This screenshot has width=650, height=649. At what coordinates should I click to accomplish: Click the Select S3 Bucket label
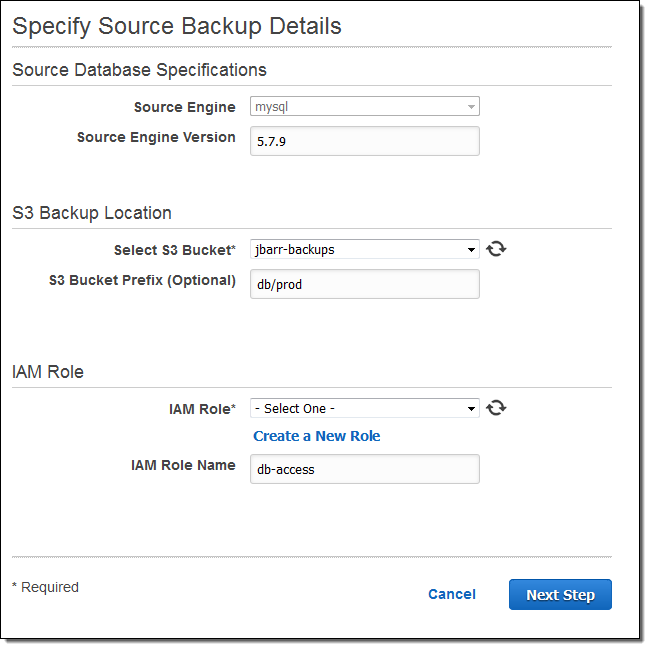(x=175, y=250)
